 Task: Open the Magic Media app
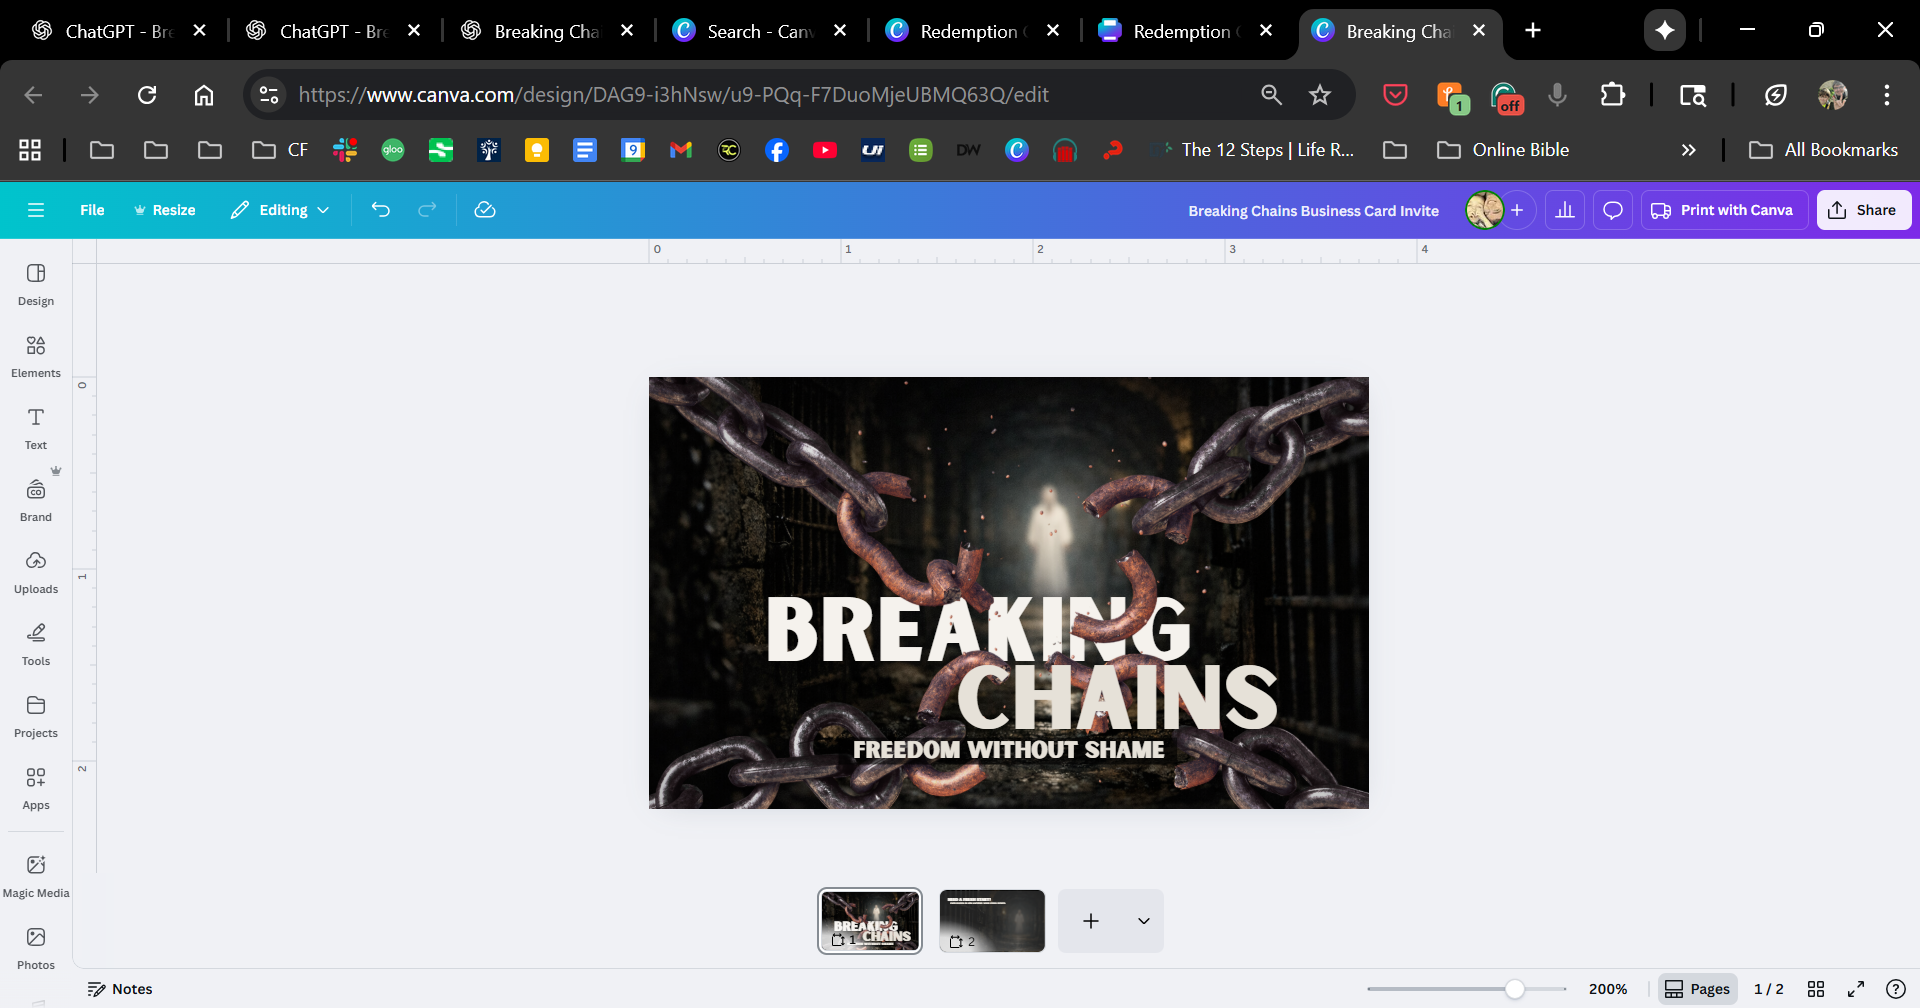[36, 876]
